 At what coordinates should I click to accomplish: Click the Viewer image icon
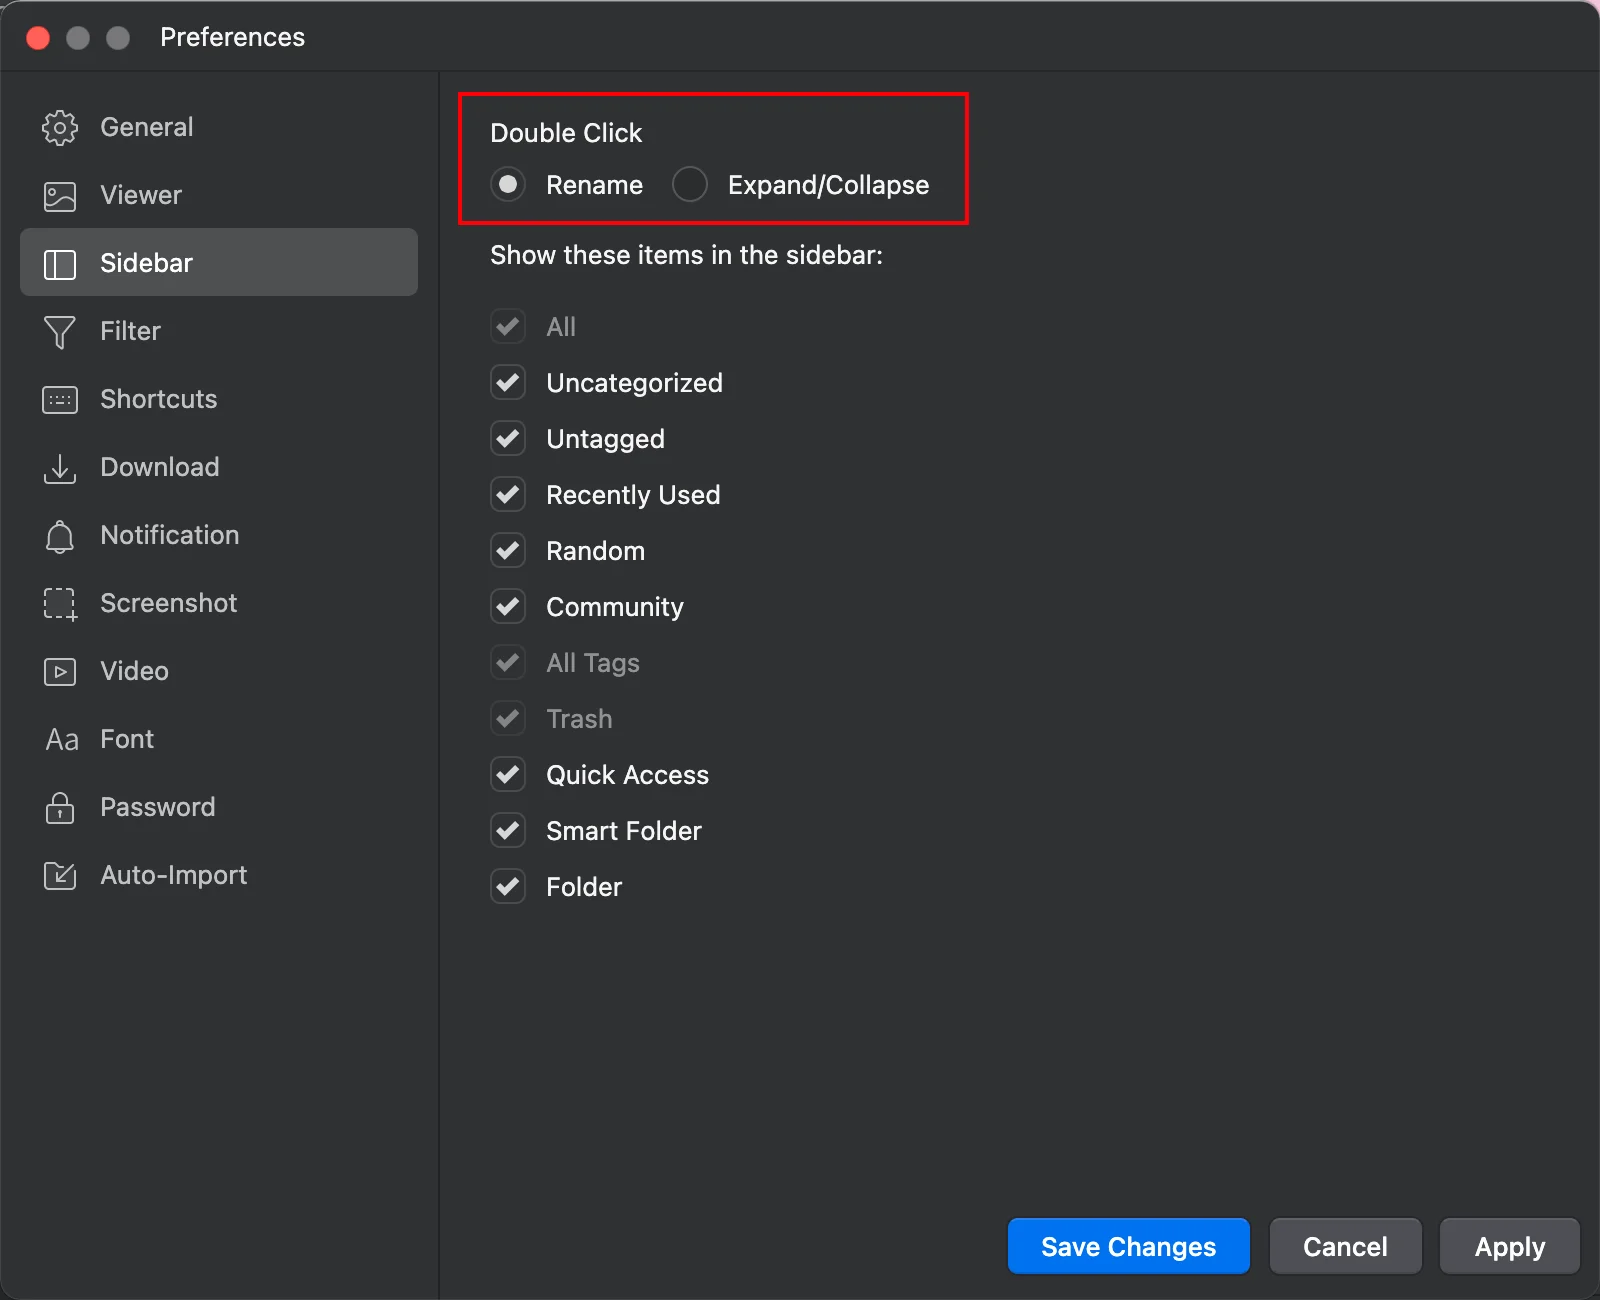(60, 196)
